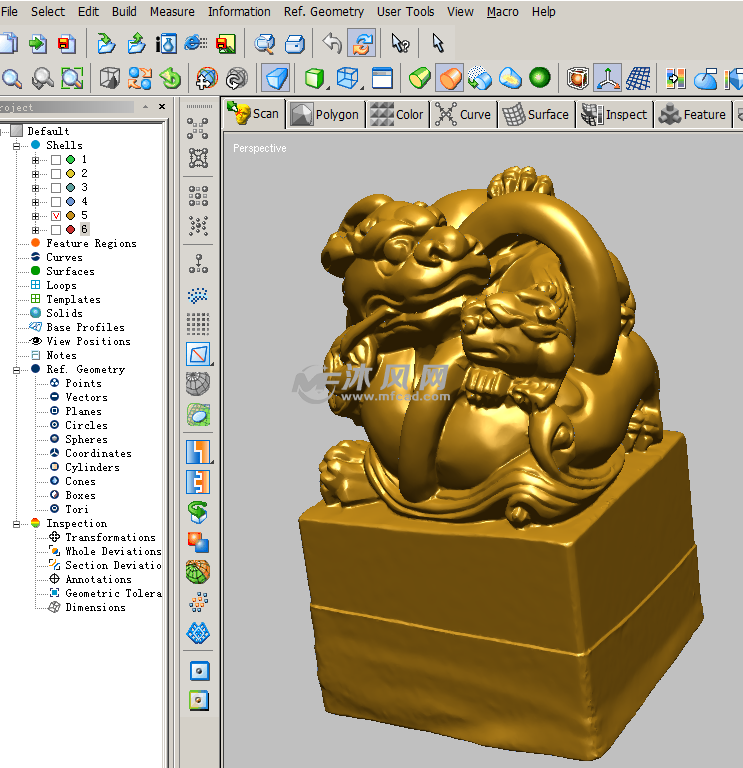The width and height of the screenshot is (743, 768).
Task: Click the green sphere display icon
Action: [540, 78]
